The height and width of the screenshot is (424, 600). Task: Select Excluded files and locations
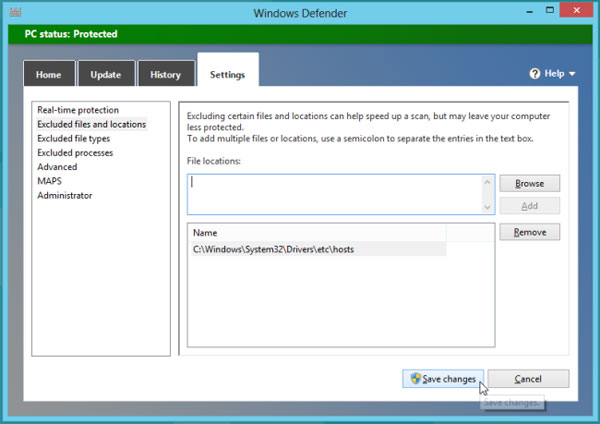(91, 124)
